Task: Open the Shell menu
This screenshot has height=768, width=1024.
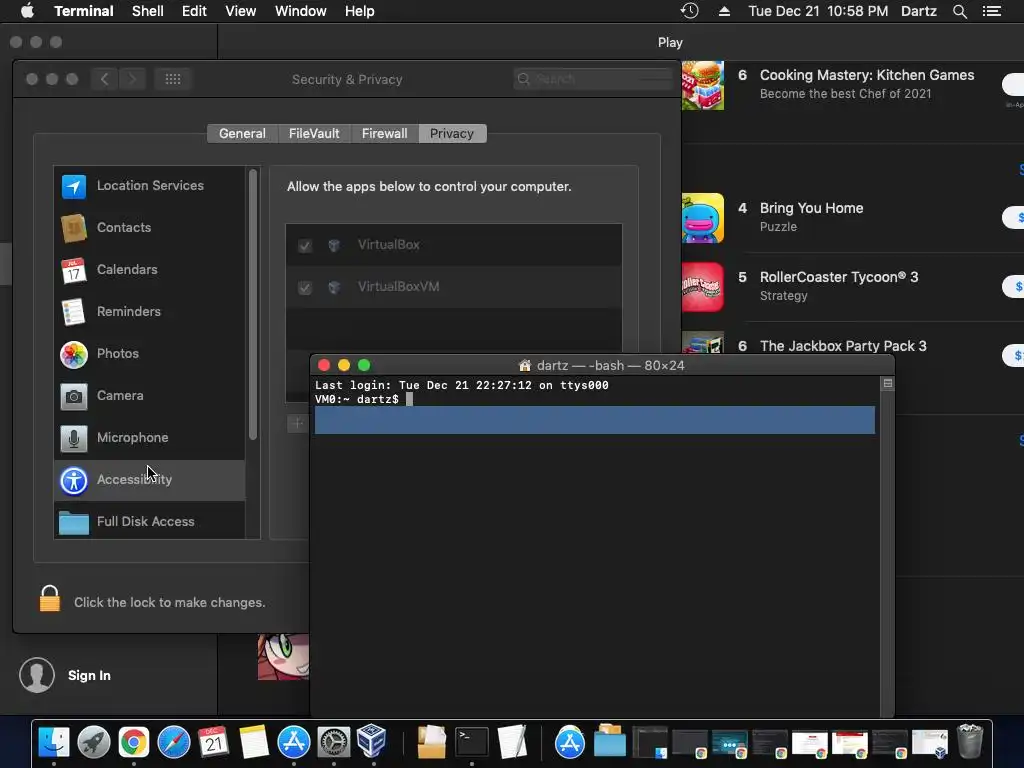Action: [148, 11]
